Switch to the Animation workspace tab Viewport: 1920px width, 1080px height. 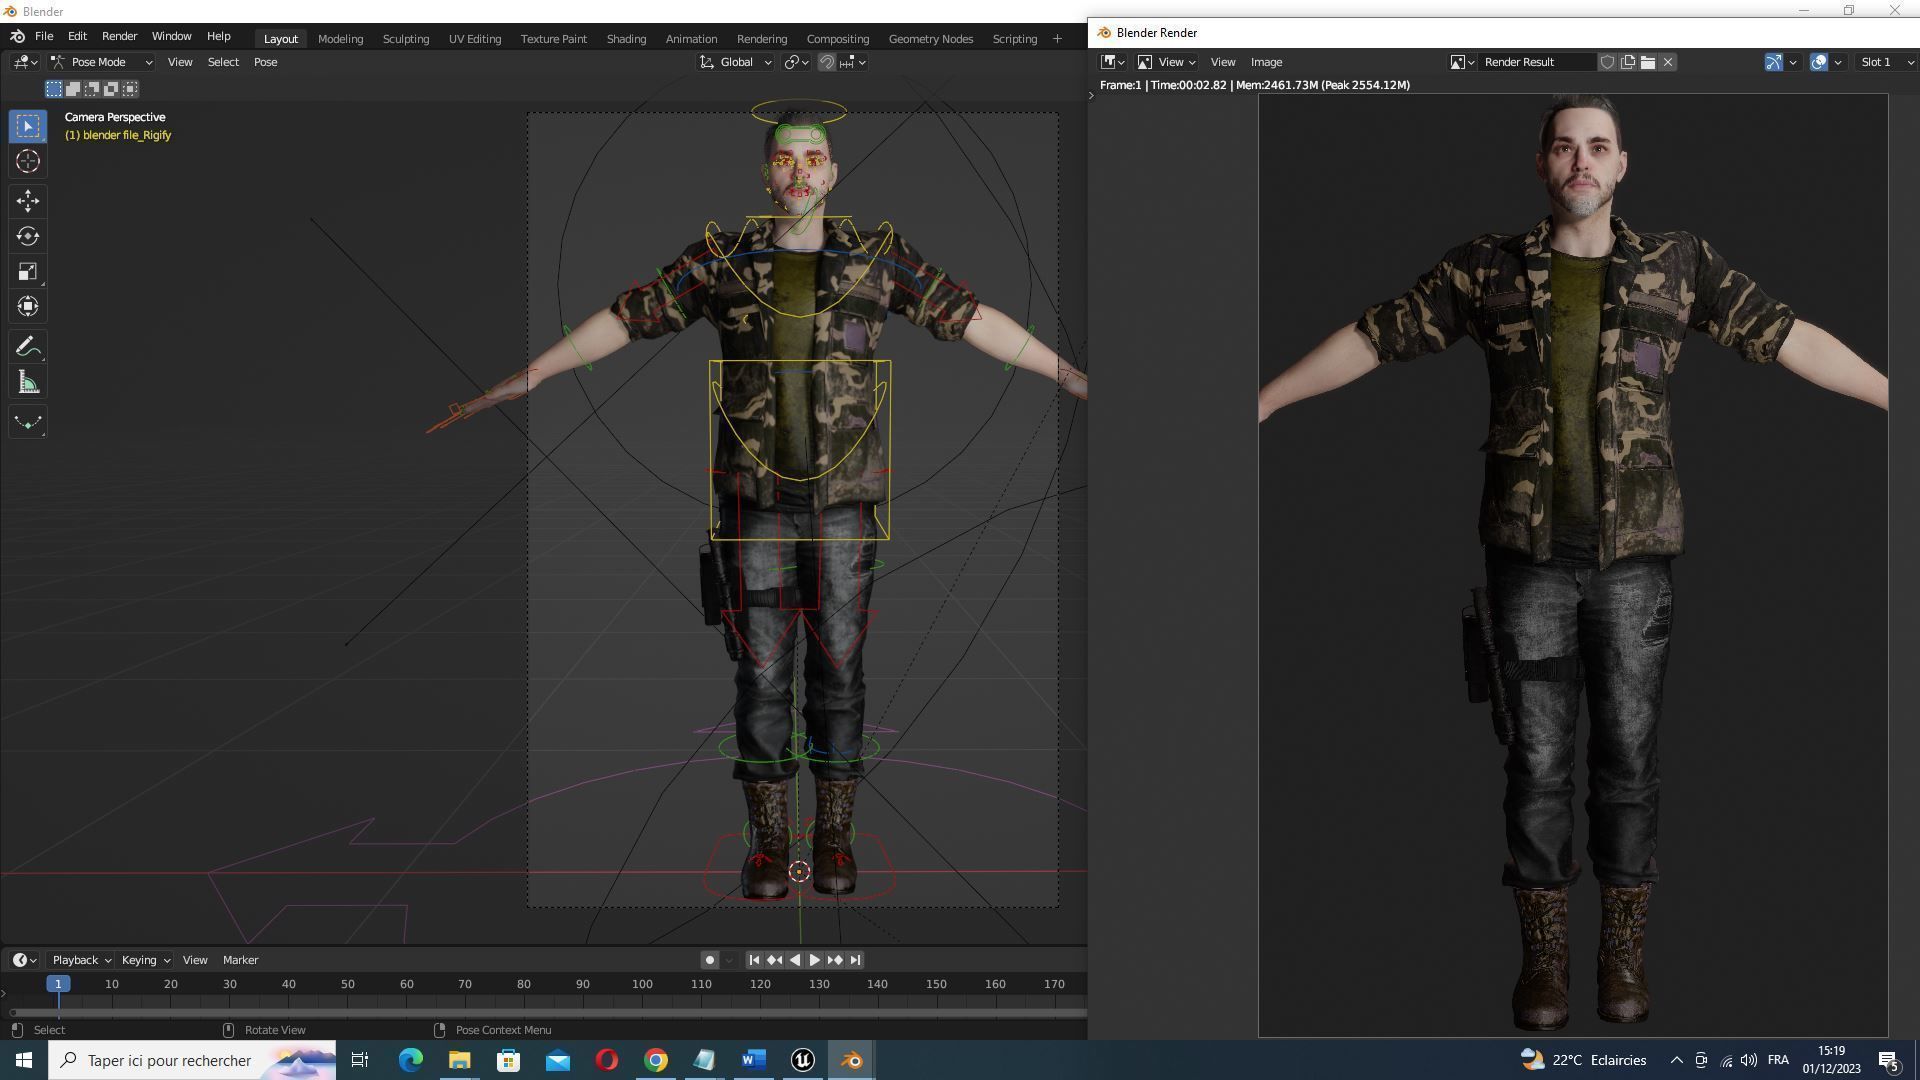point(691,39)
